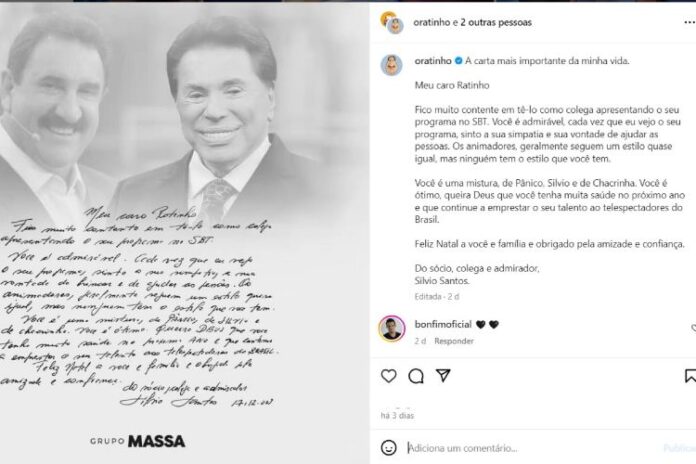Screen dimensions: 696x464
Task: Open bonfimoficial username link
Action: [x=443, y=325]
